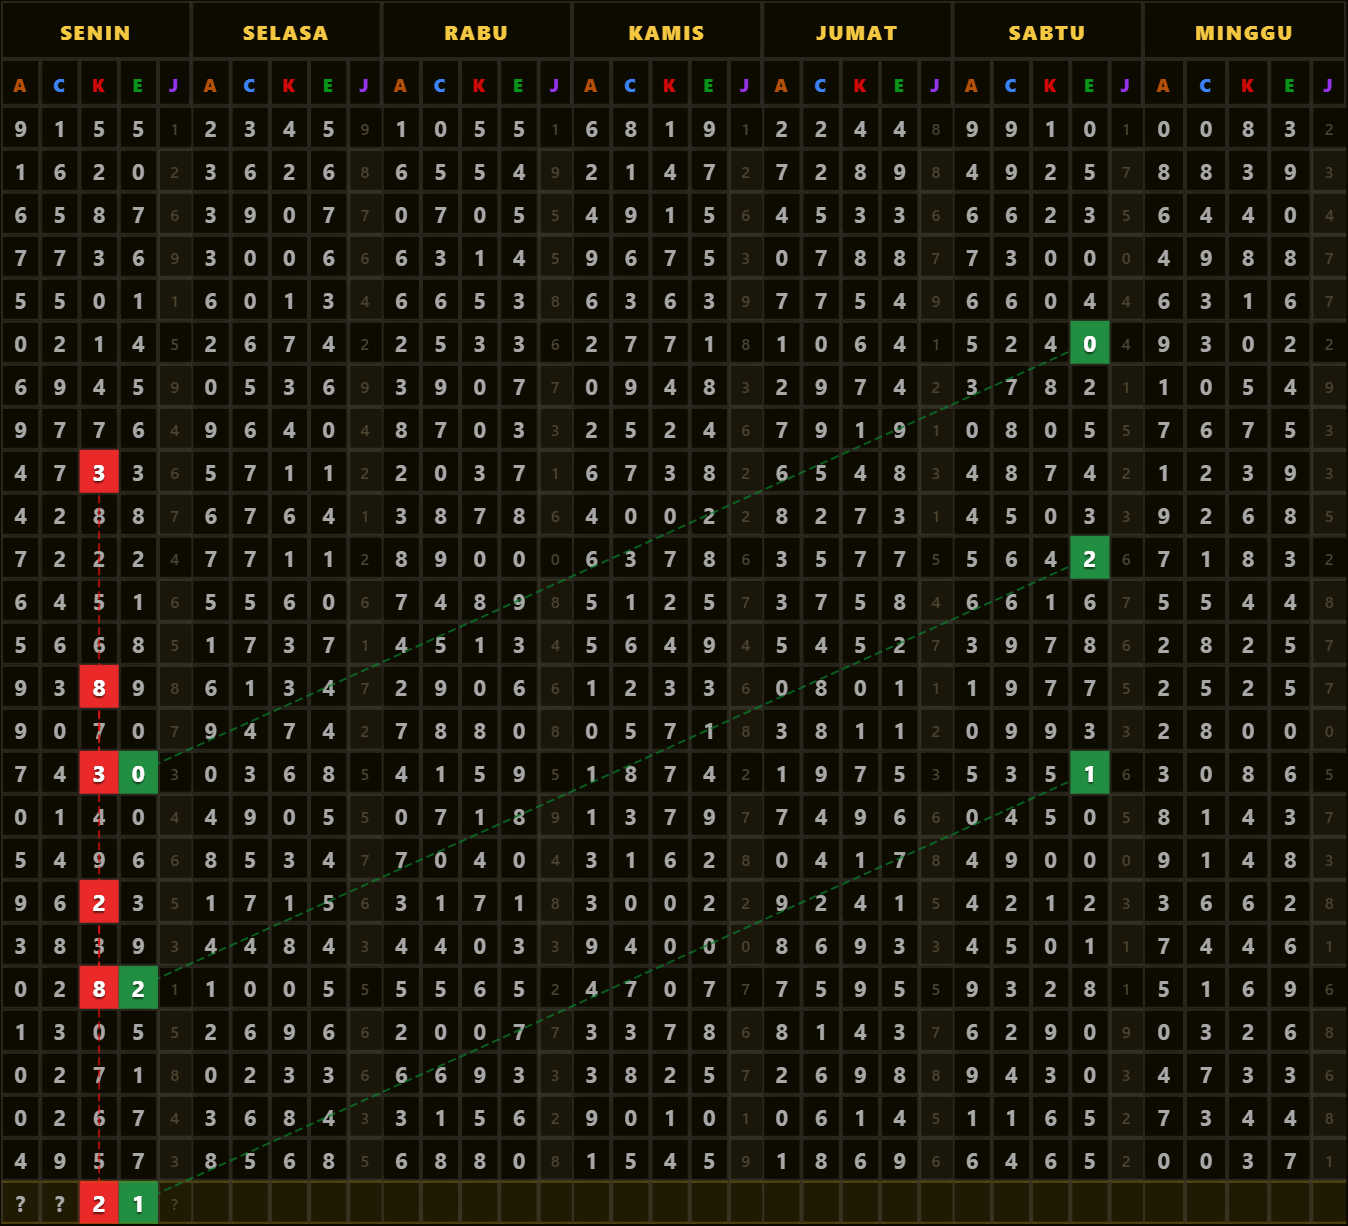Select the K column header under RABU

coord(479,86)
